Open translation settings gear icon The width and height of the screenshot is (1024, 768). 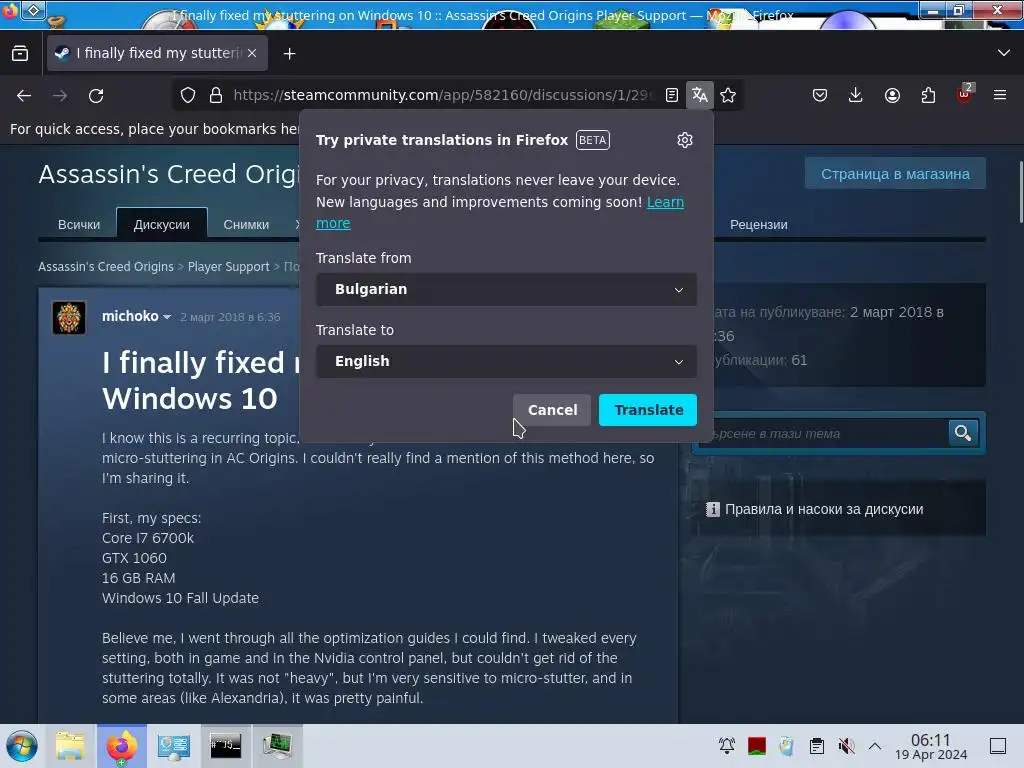[x=684, y=140]
